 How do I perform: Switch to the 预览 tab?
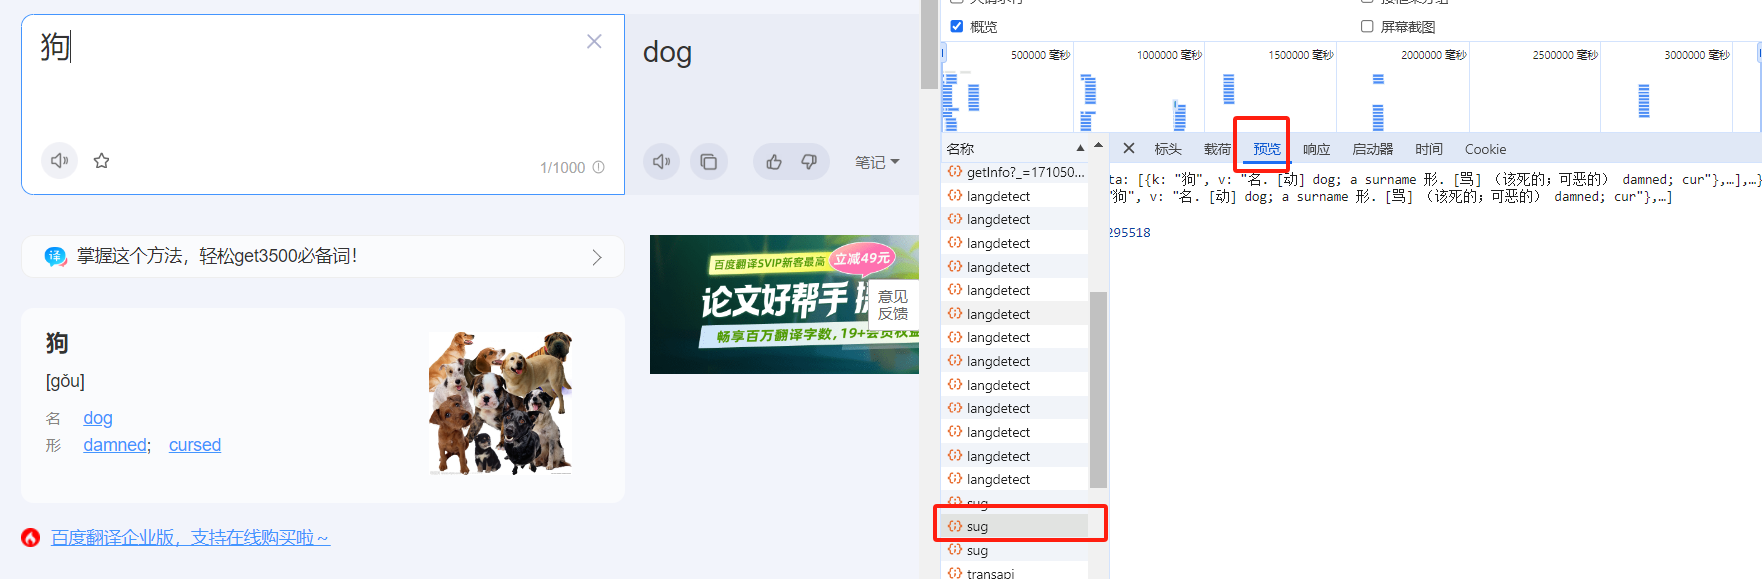(x=1267, y=149)
